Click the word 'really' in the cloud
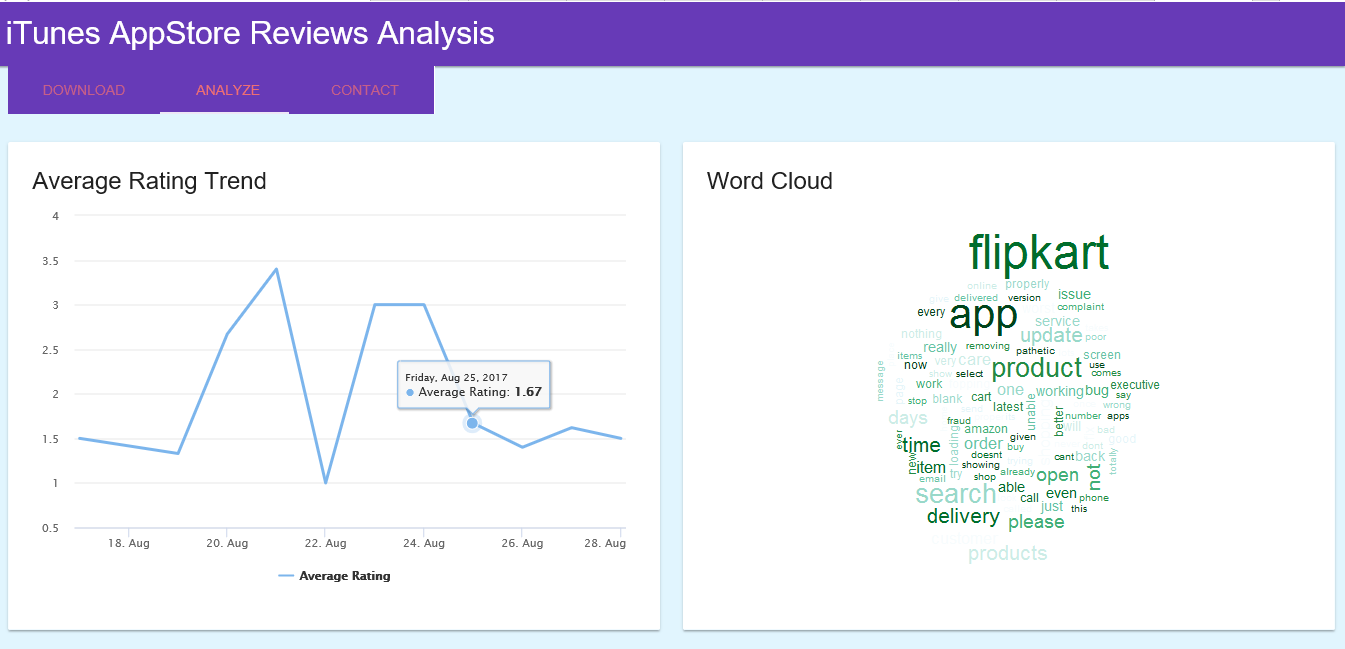This screenshot has width=1345, height=649. [940, 347]
